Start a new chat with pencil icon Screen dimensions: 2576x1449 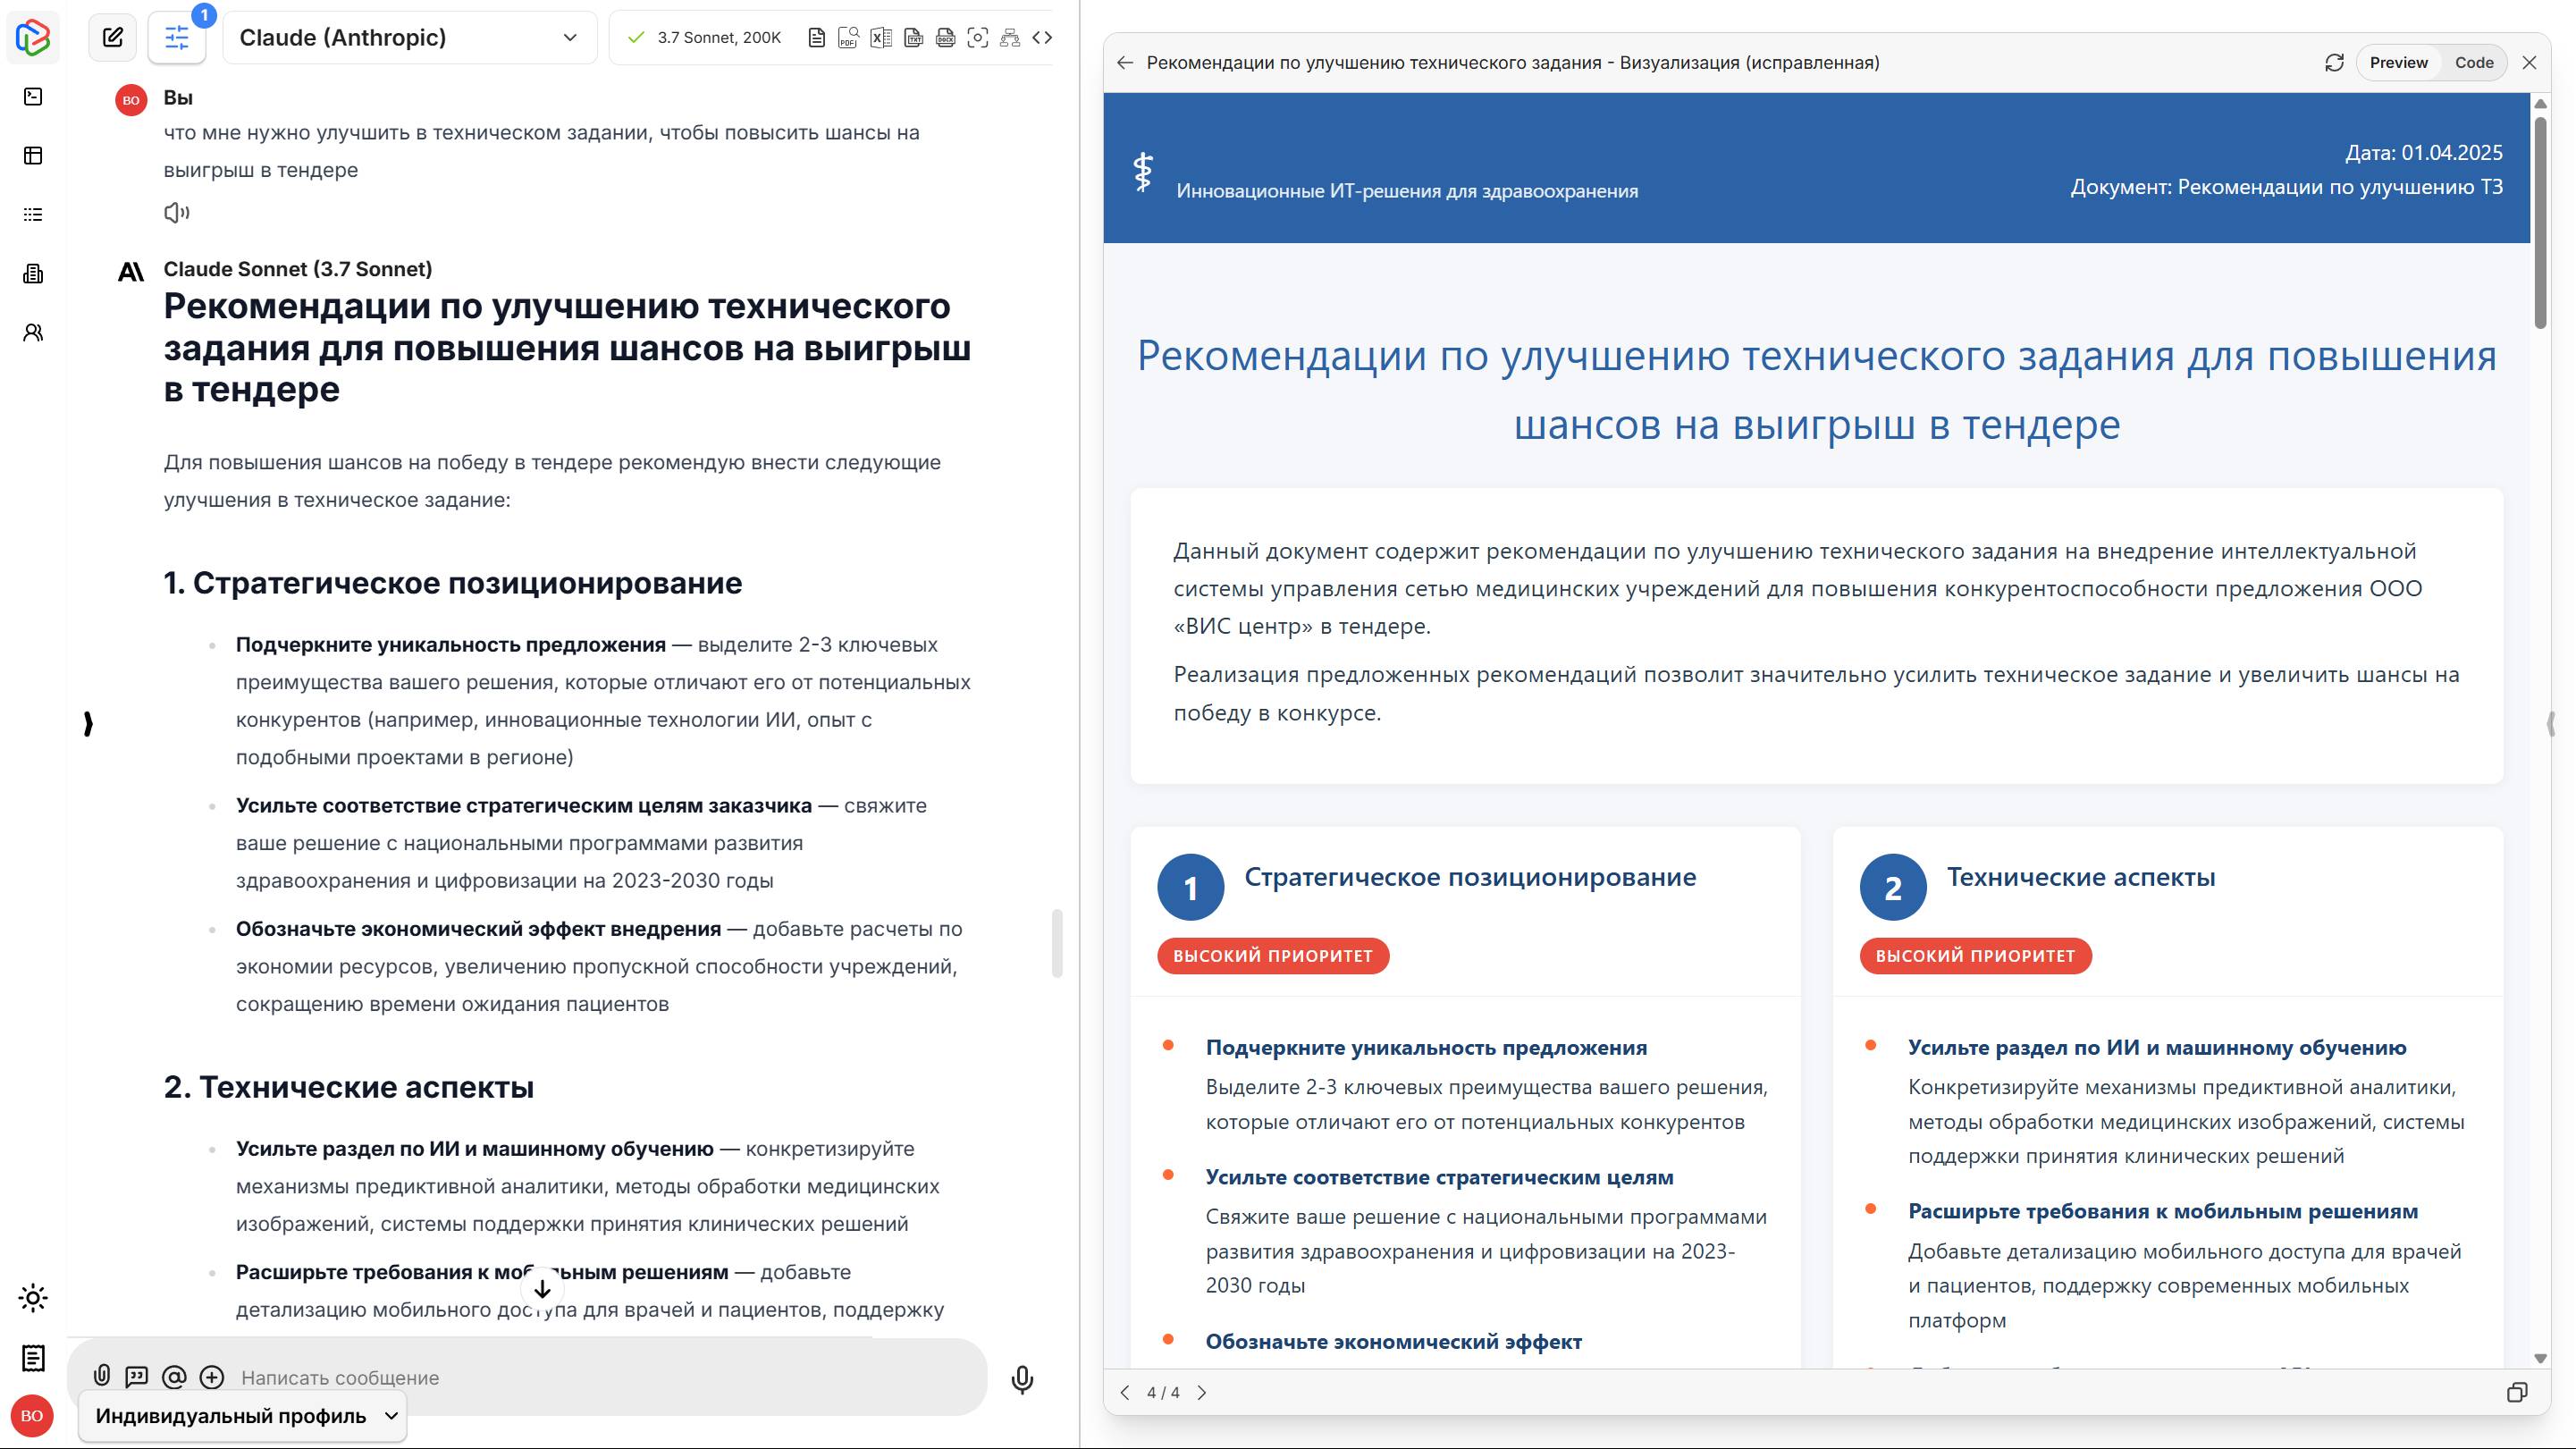(x=113, y=38)
